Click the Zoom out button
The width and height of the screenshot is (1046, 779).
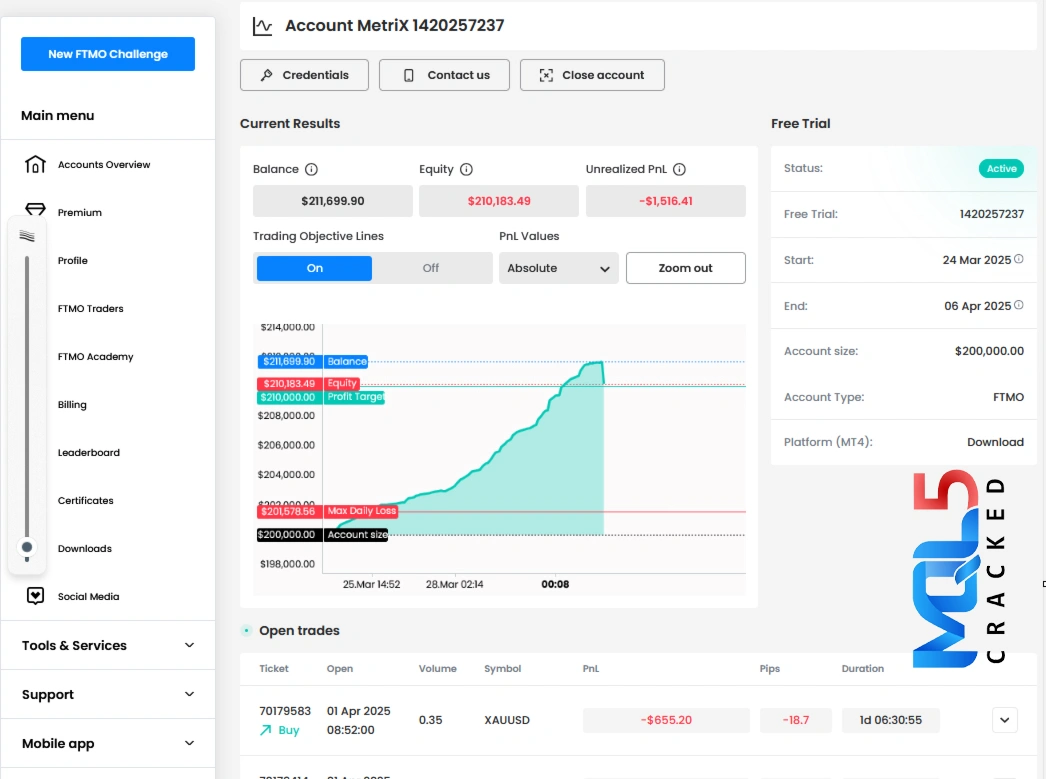click(x=685, y=268)
